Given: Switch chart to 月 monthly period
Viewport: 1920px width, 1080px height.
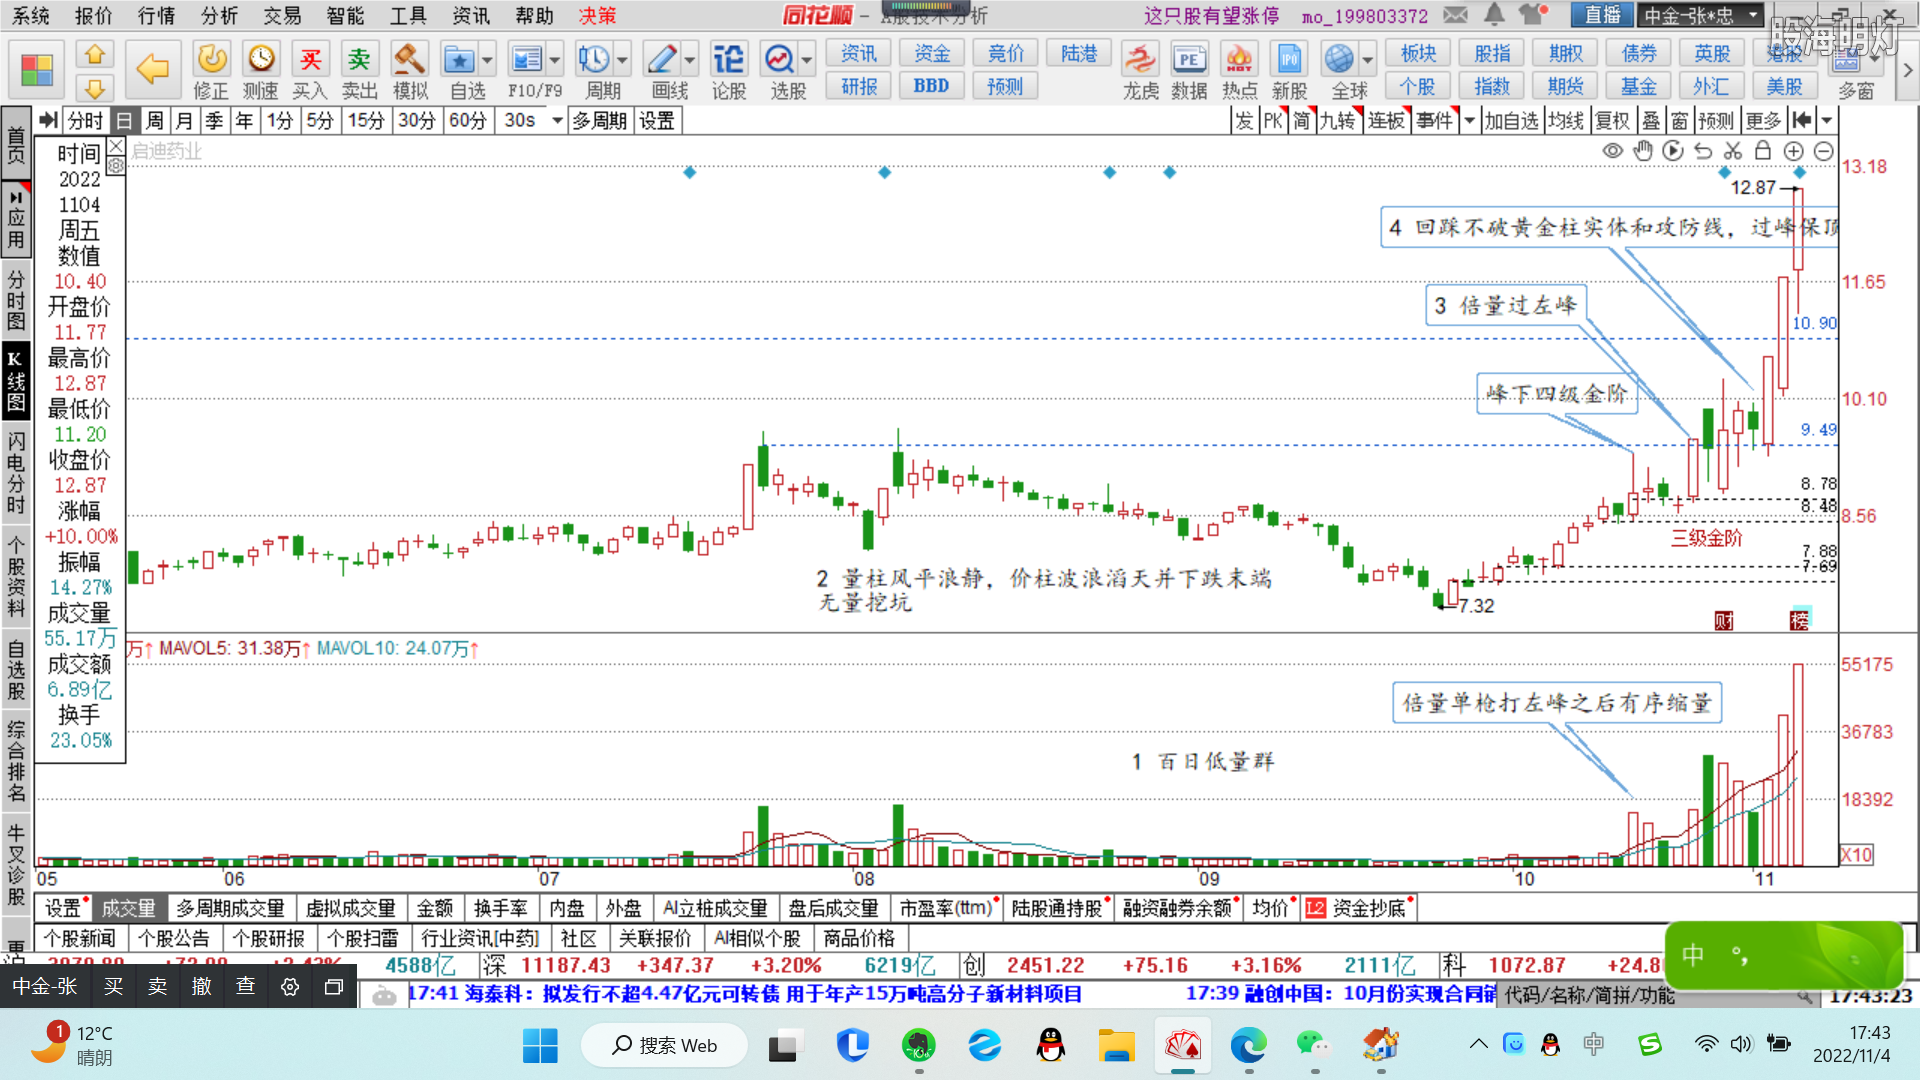Looking at the screenshot, I should 184,121.
